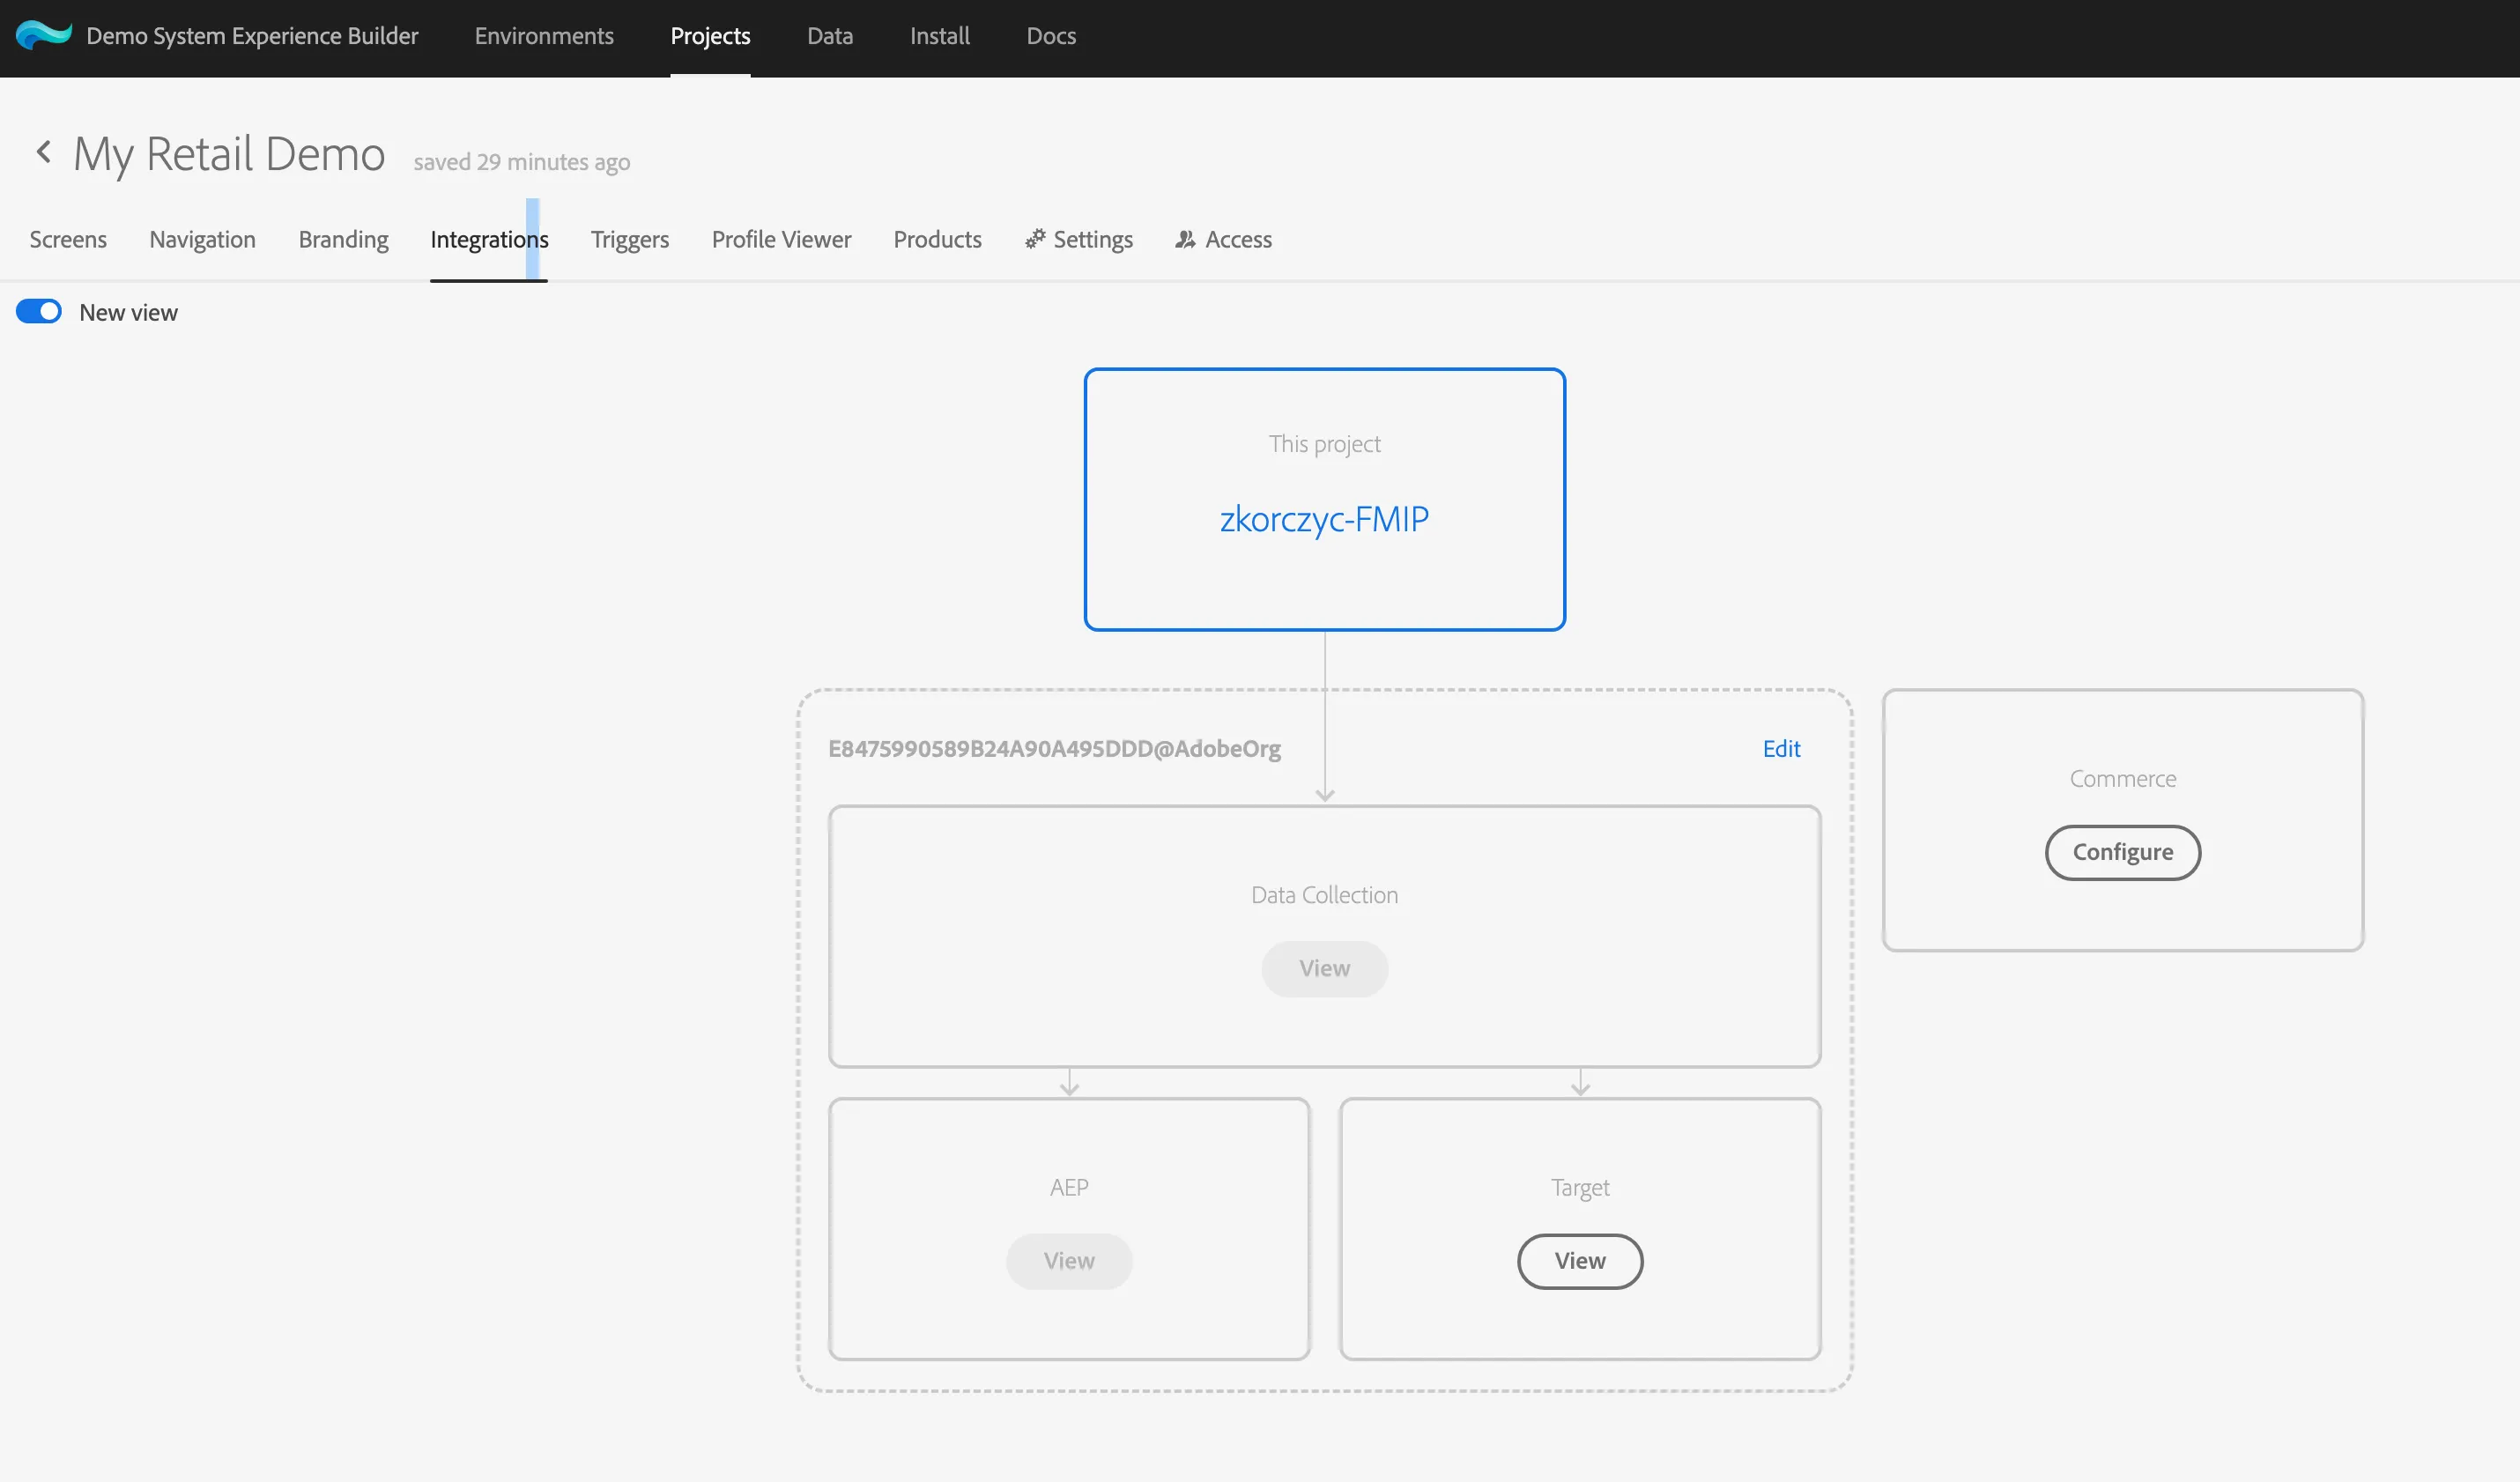Click View in the Data Collection card

pos(1324,968)
